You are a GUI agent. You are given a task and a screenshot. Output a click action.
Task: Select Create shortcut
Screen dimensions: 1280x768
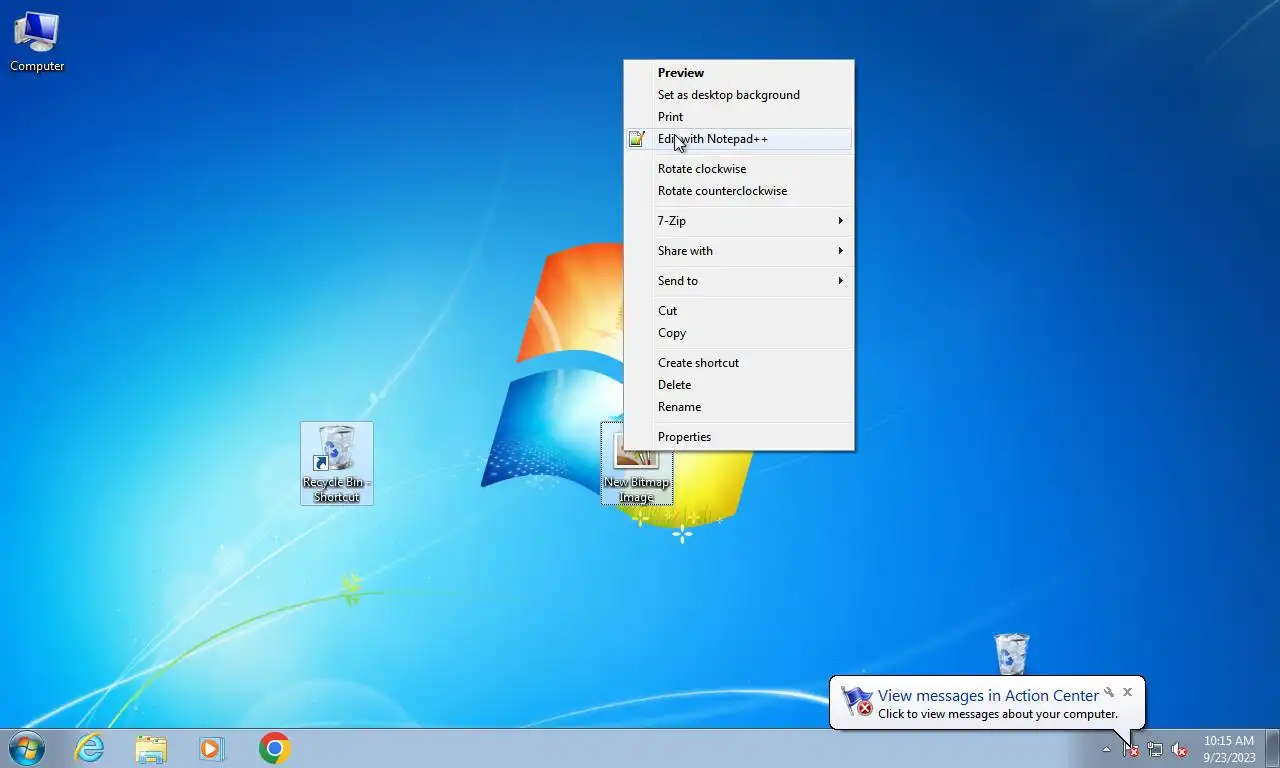(x=739, y=363)
